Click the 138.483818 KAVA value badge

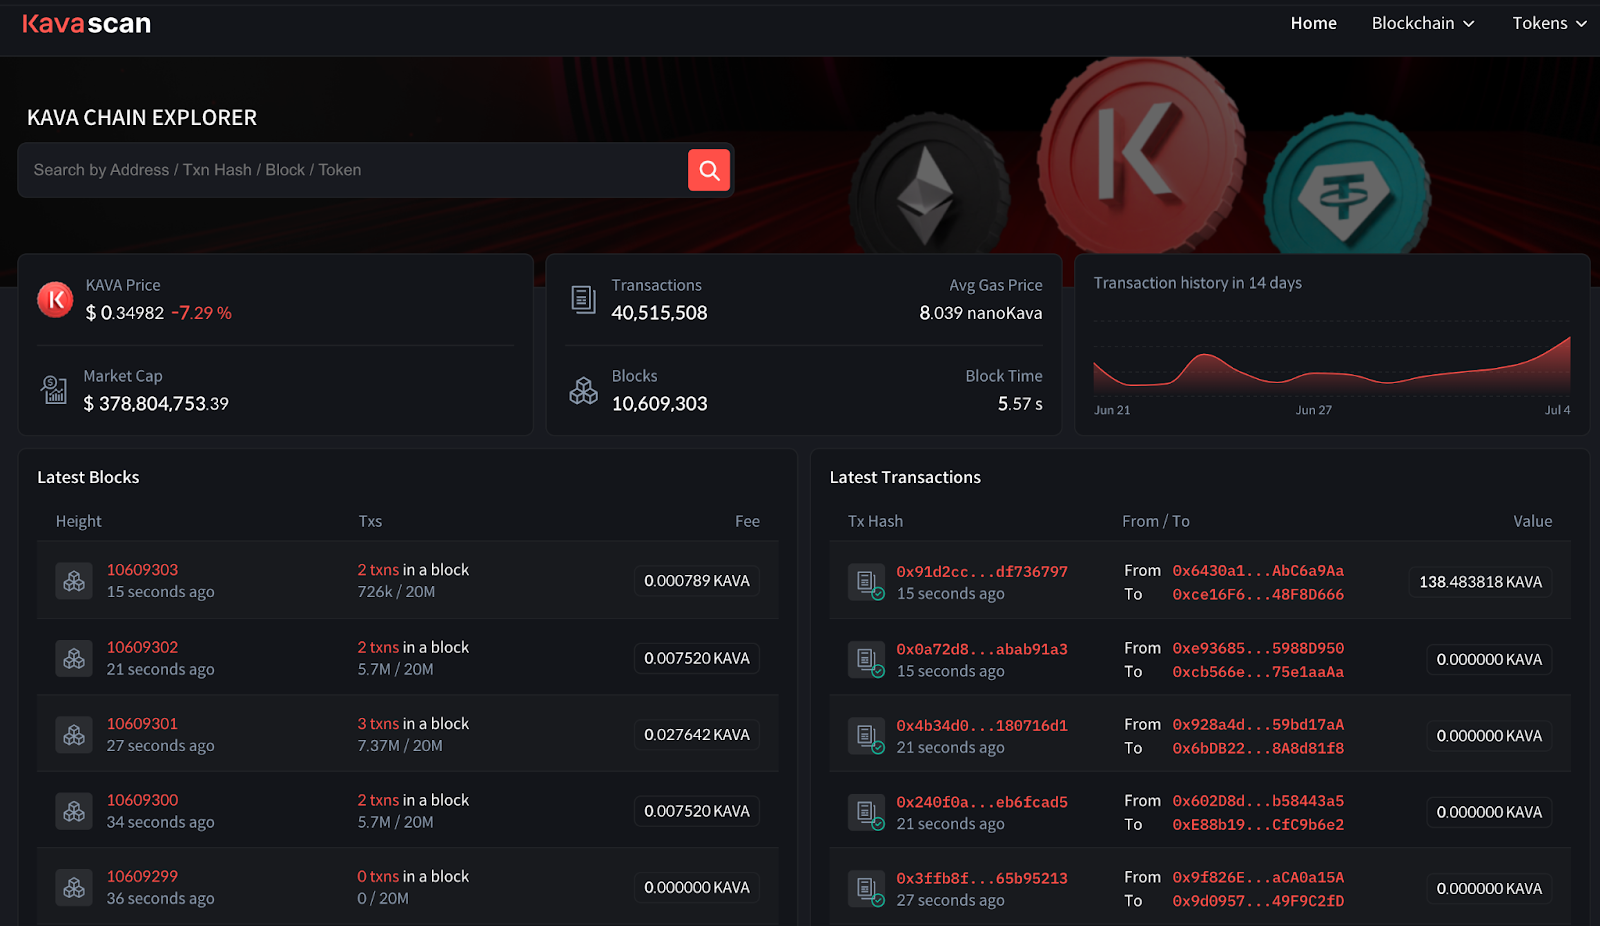click(1480, 582)
